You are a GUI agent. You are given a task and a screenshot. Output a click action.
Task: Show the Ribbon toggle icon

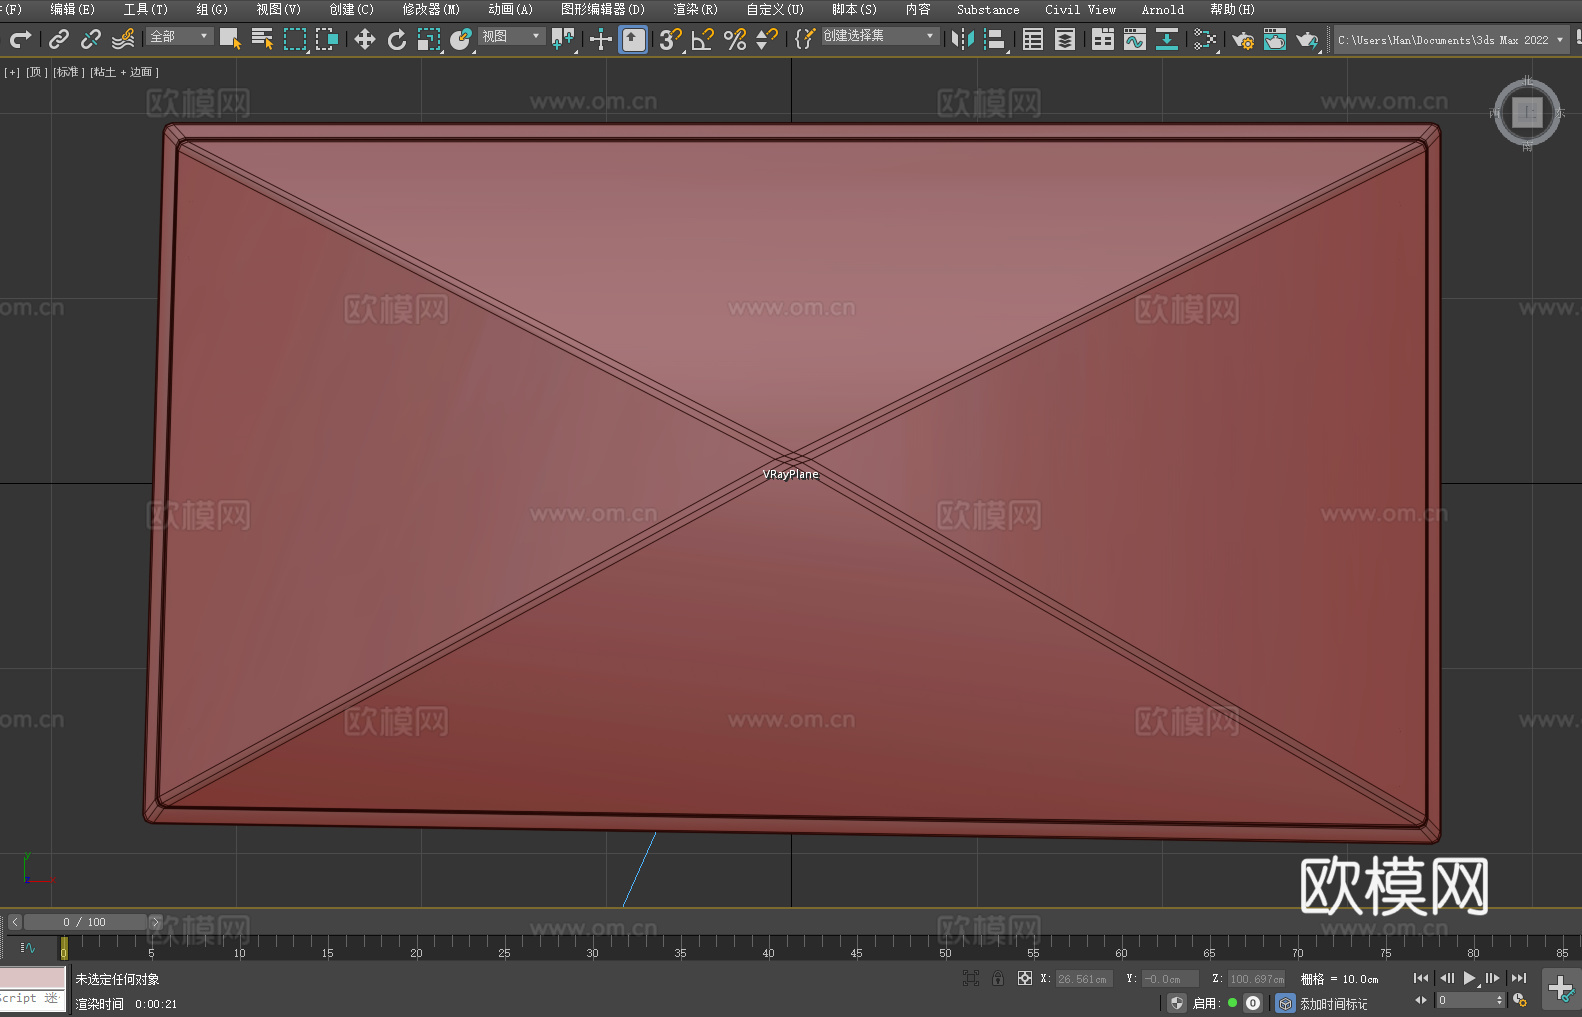1103,39
